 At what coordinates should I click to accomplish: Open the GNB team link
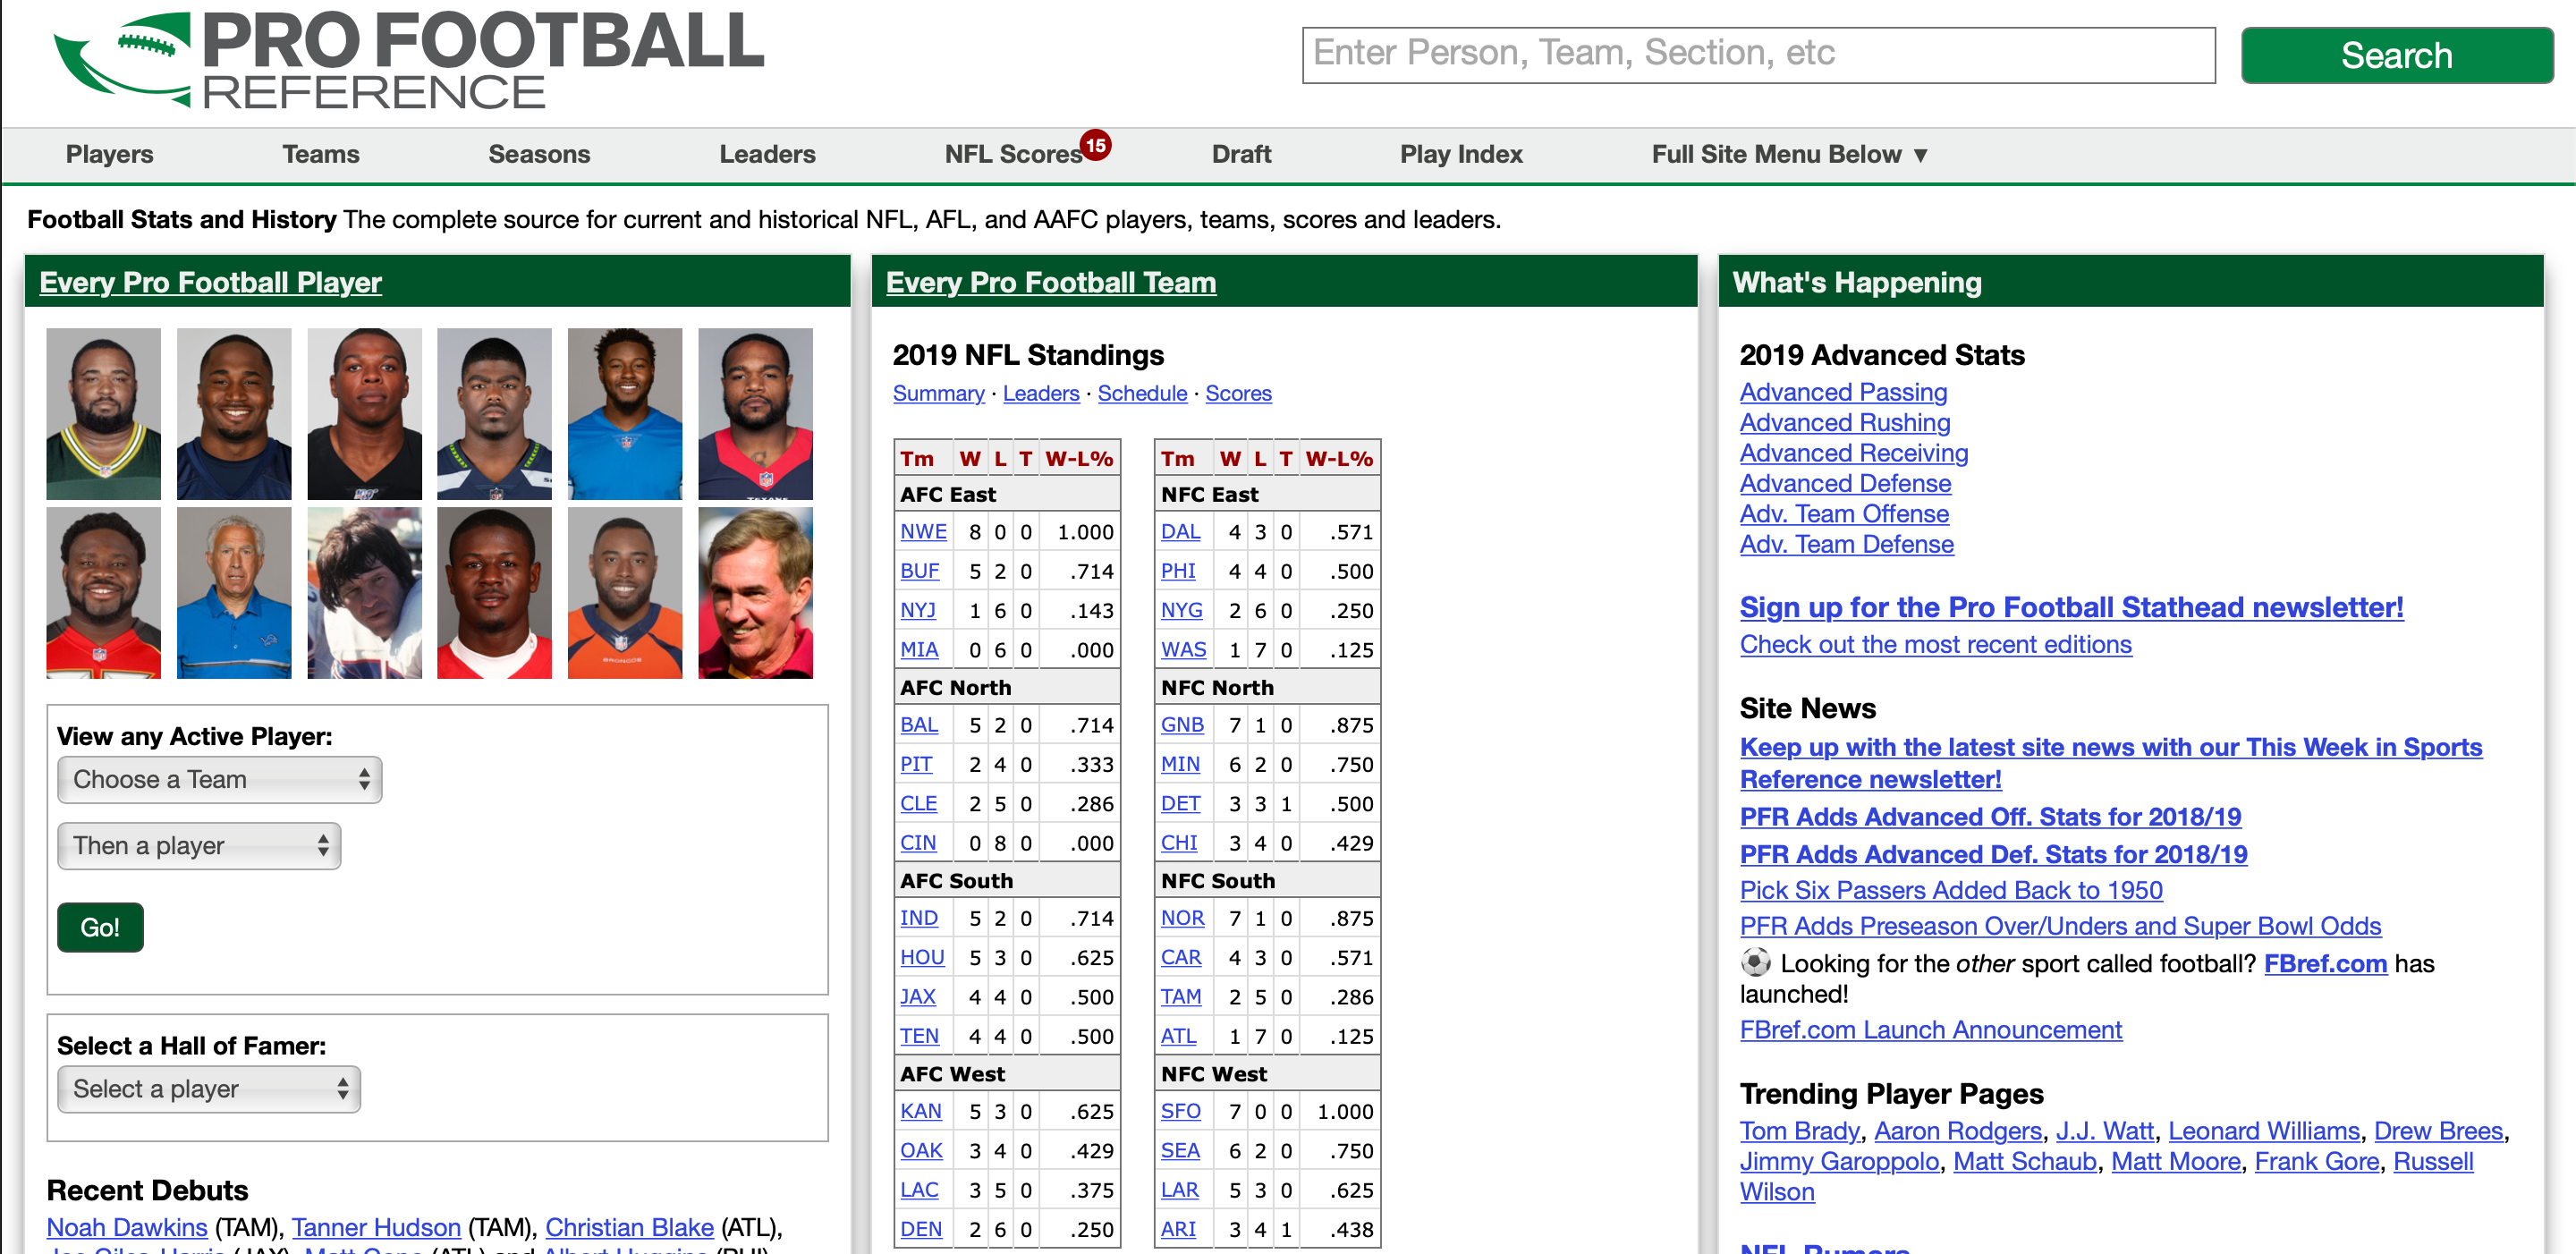point(1182,725)
